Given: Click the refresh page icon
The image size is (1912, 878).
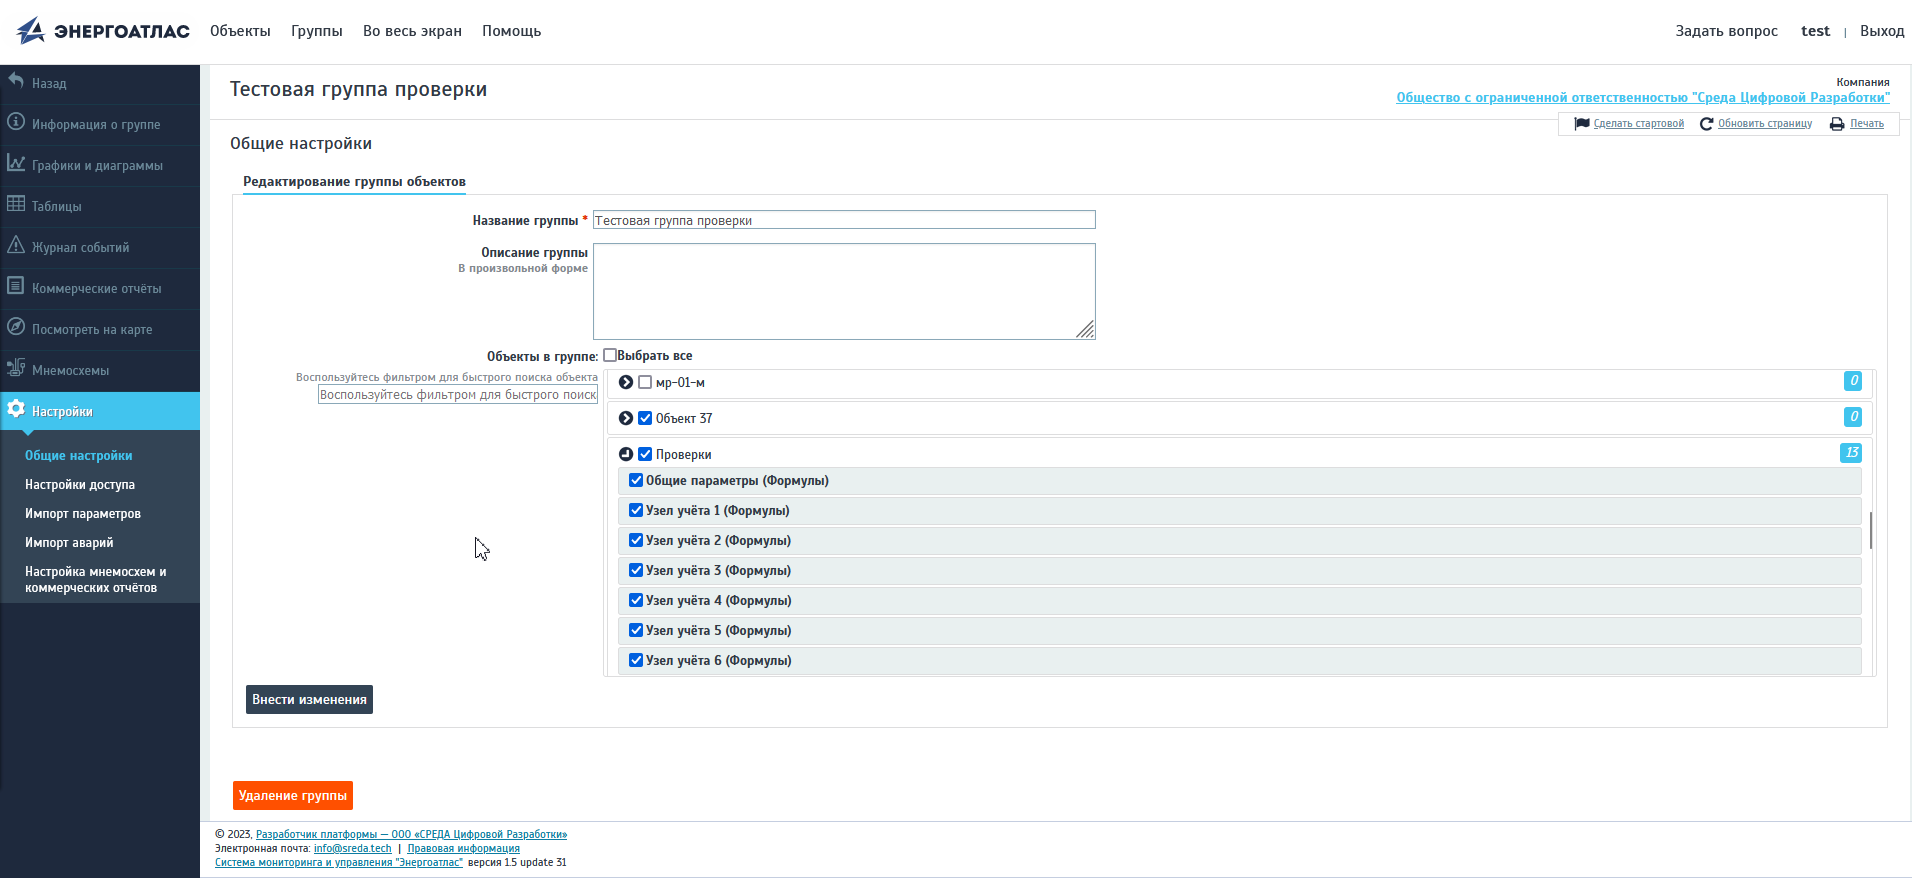Looking at the screenshot, I should [x=1706, y=124].
